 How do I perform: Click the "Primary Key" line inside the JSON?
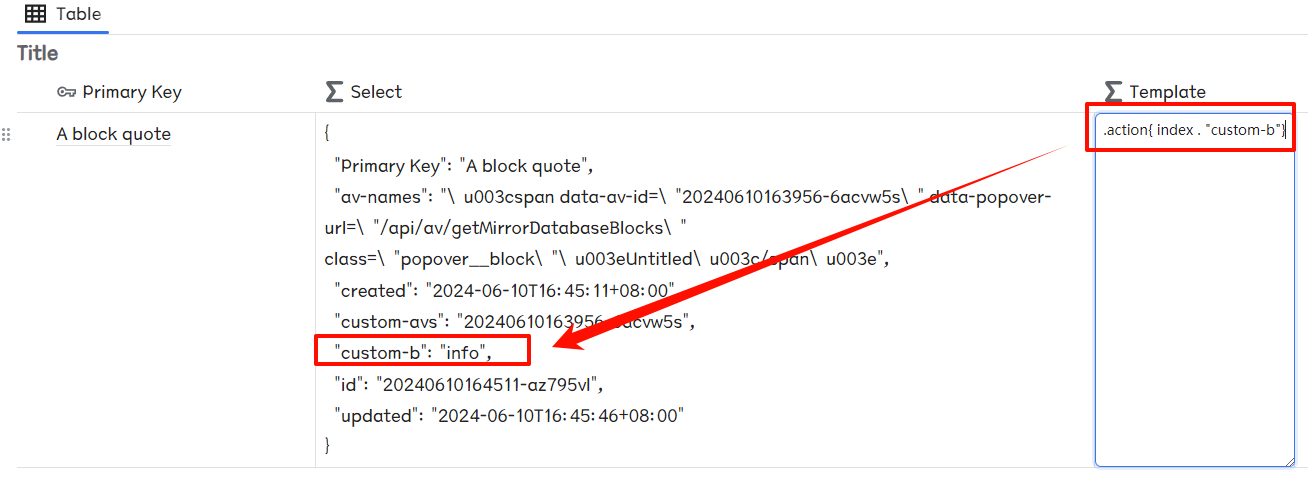(x=466, y=165)
